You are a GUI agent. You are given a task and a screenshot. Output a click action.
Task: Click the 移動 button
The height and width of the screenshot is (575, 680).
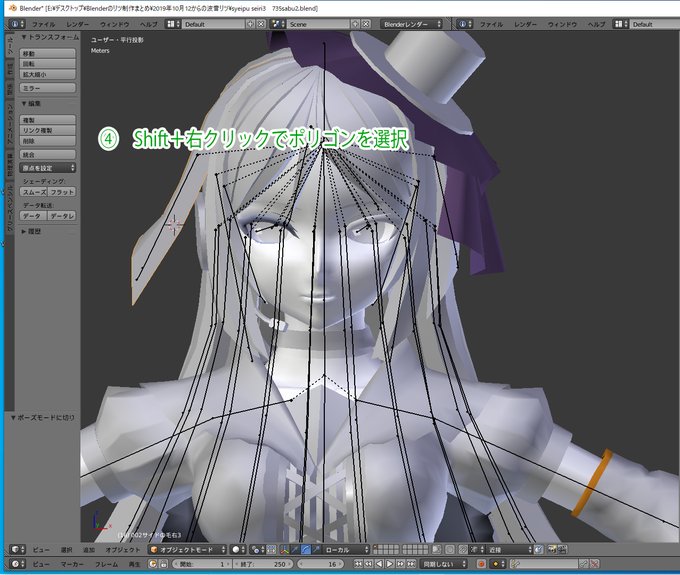[47, 53]
